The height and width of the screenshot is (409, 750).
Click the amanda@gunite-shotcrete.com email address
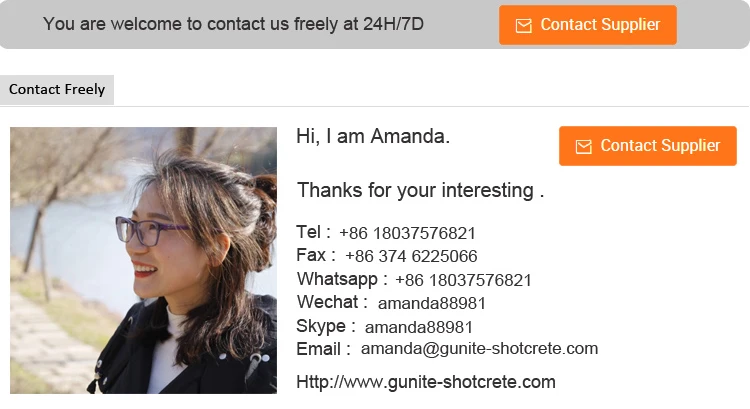pyautogui.click(x=479, y=349)
